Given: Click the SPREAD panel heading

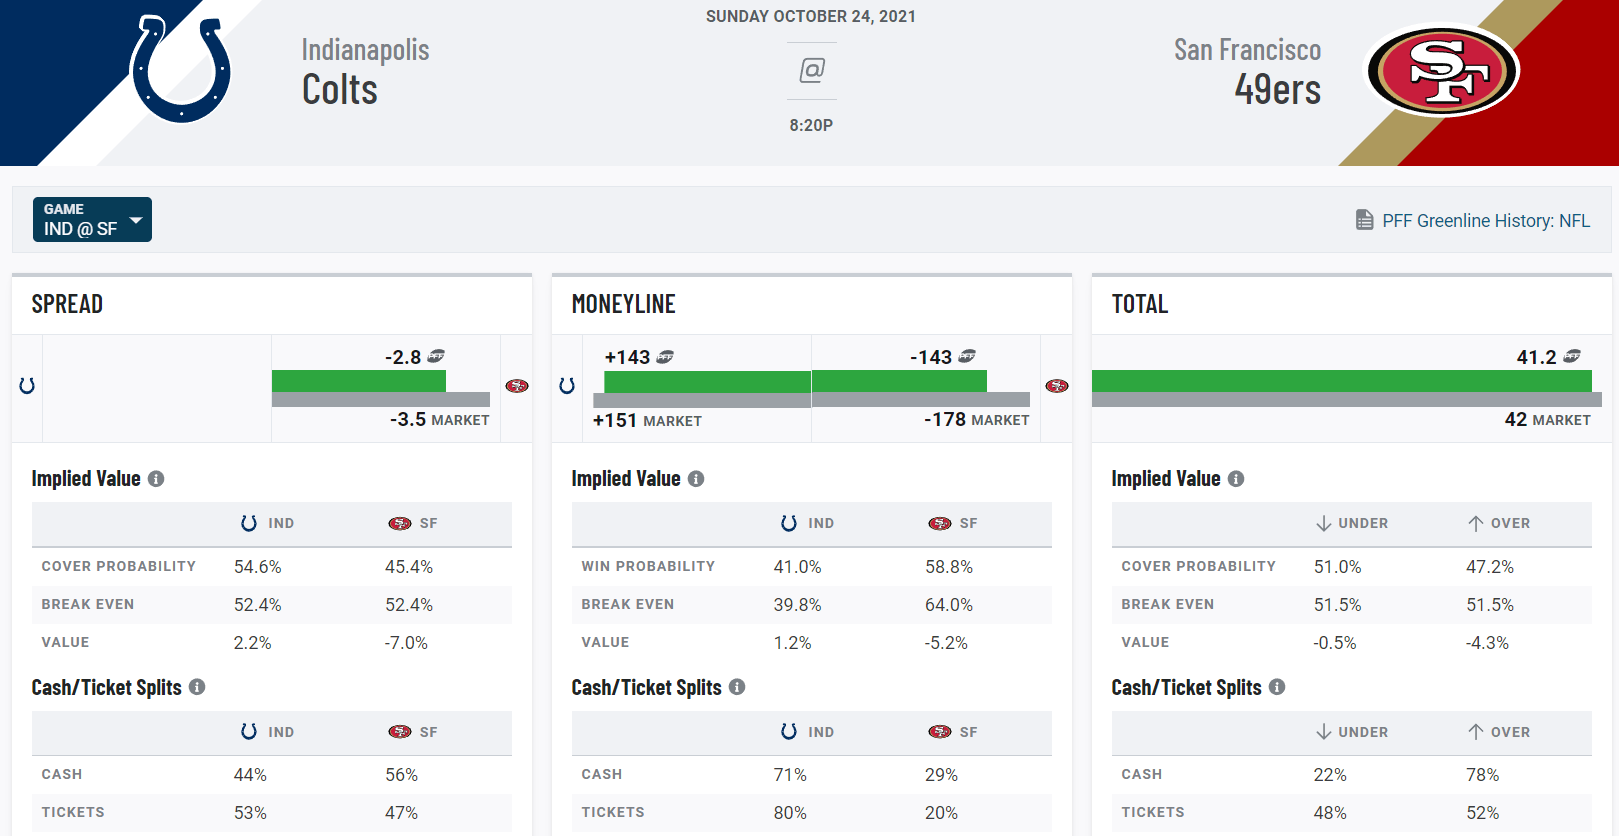Looking at the screenshot, I should click(67, 304).
